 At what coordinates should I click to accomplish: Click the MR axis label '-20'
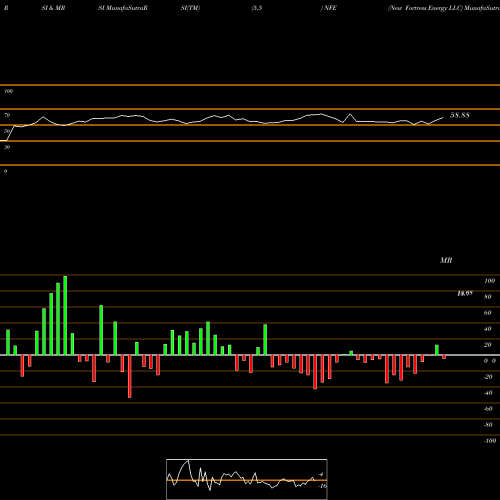(488, 377)
